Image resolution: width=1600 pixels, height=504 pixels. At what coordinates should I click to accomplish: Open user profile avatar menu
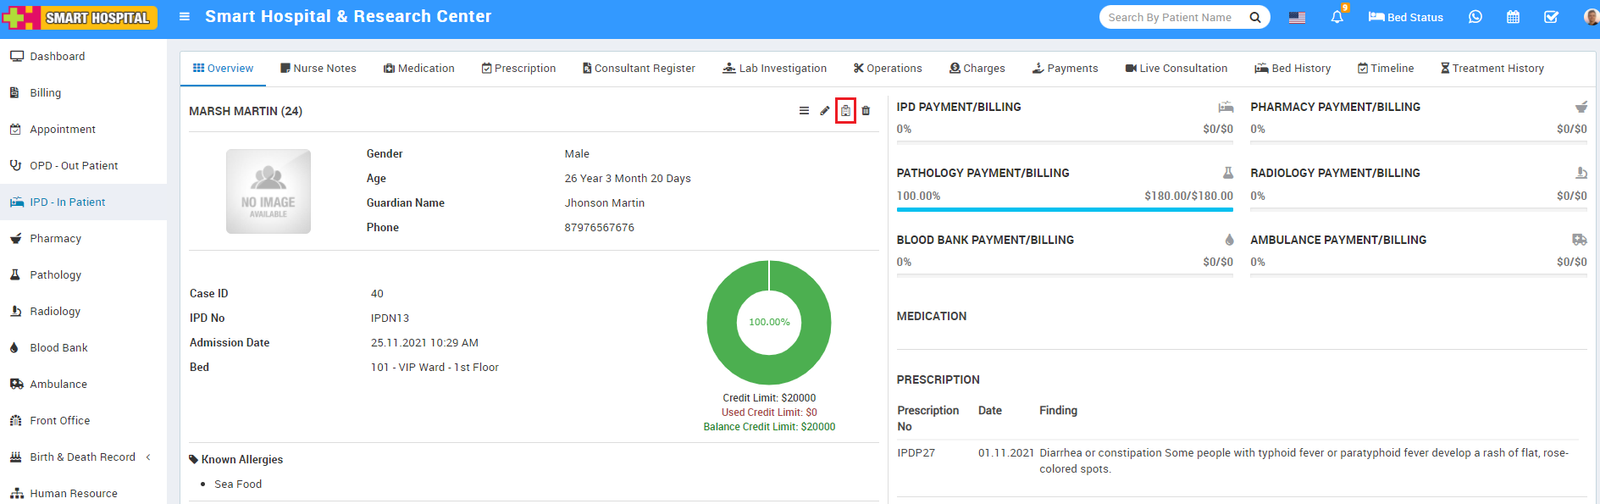point(1591,17)
